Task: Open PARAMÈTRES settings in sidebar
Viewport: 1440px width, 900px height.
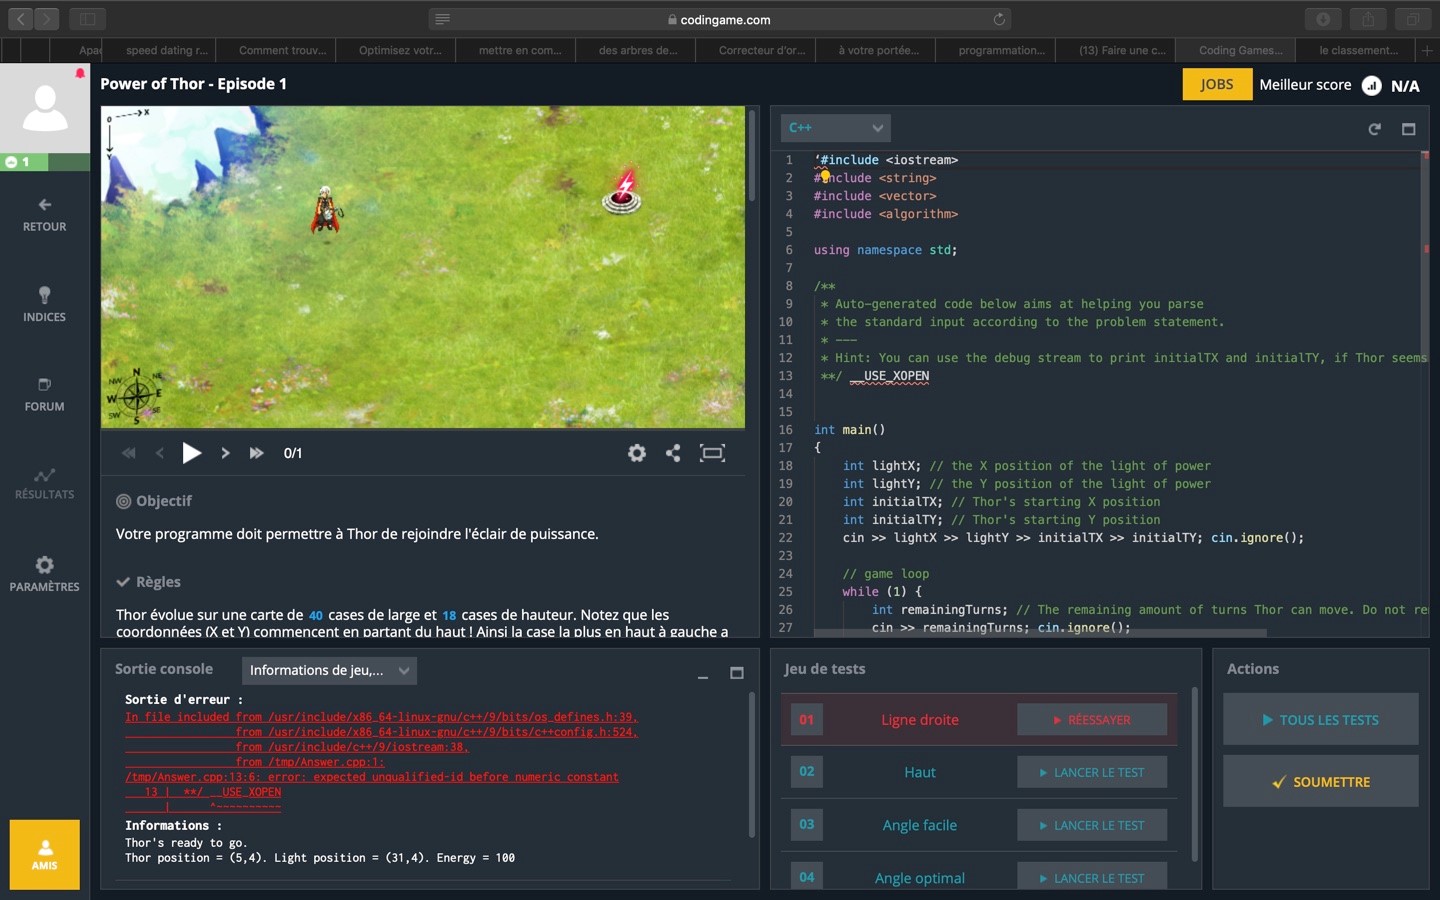Action: pyautogui.click(x=45, y=575)
